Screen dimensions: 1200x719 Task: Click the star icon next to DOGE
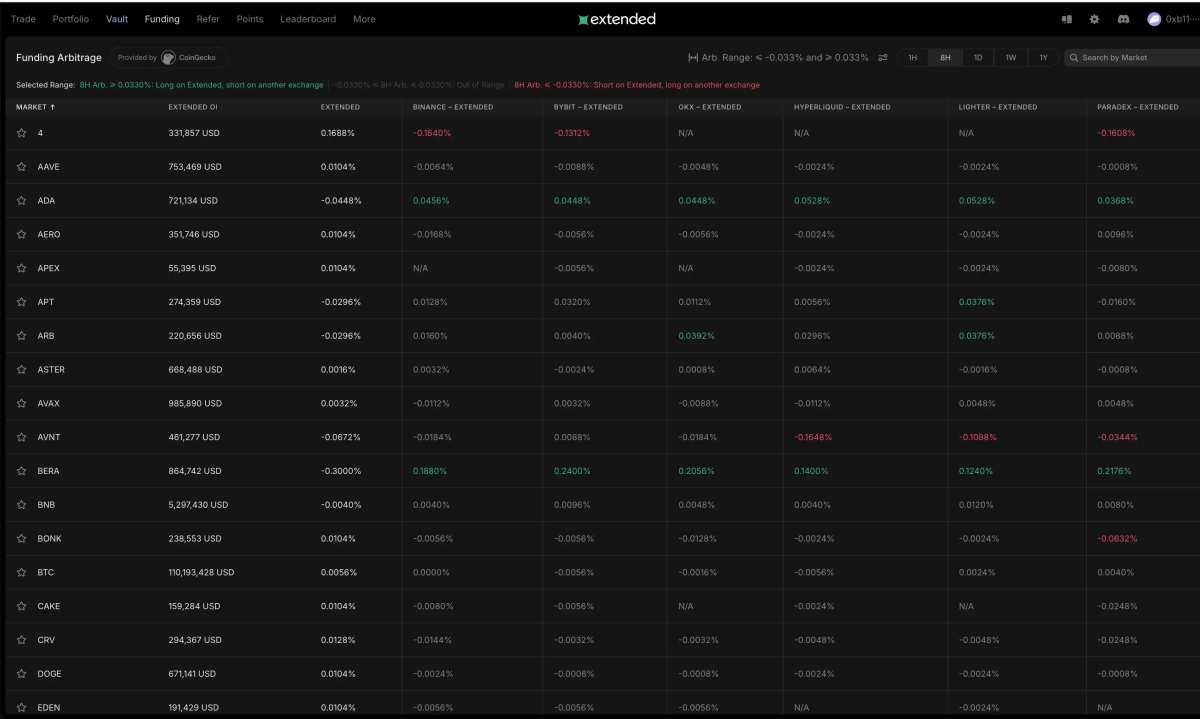21,673
